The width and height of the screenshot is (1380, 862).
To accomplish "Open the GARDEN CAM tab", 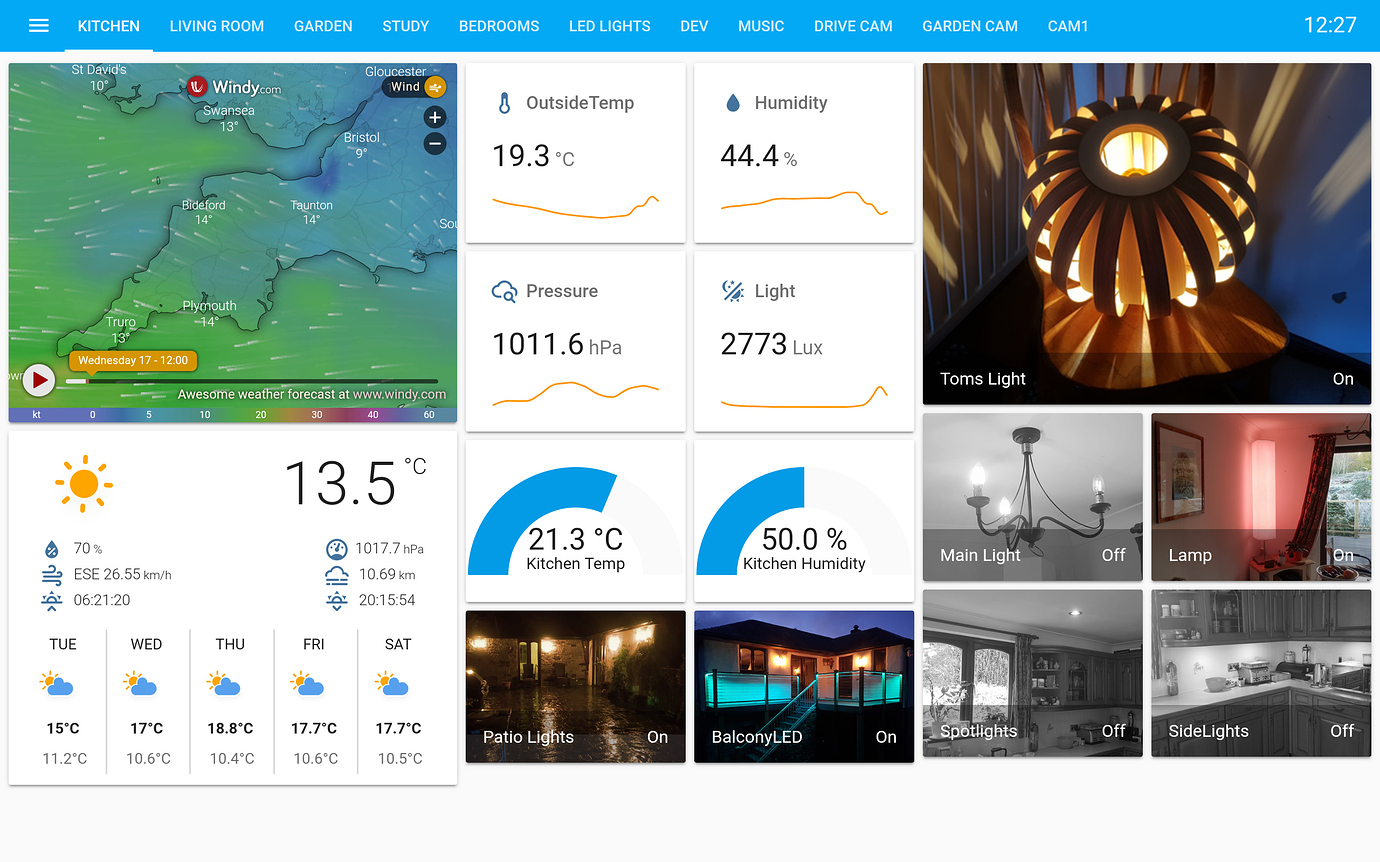I will tap(969, 26).
